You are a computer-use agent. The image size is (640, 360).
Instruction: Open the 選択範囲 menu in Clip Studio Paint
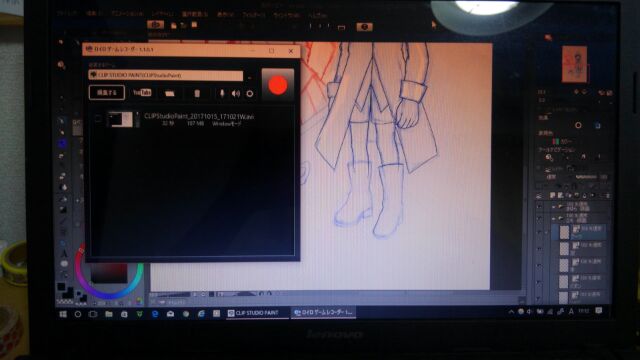coord(194,14)
